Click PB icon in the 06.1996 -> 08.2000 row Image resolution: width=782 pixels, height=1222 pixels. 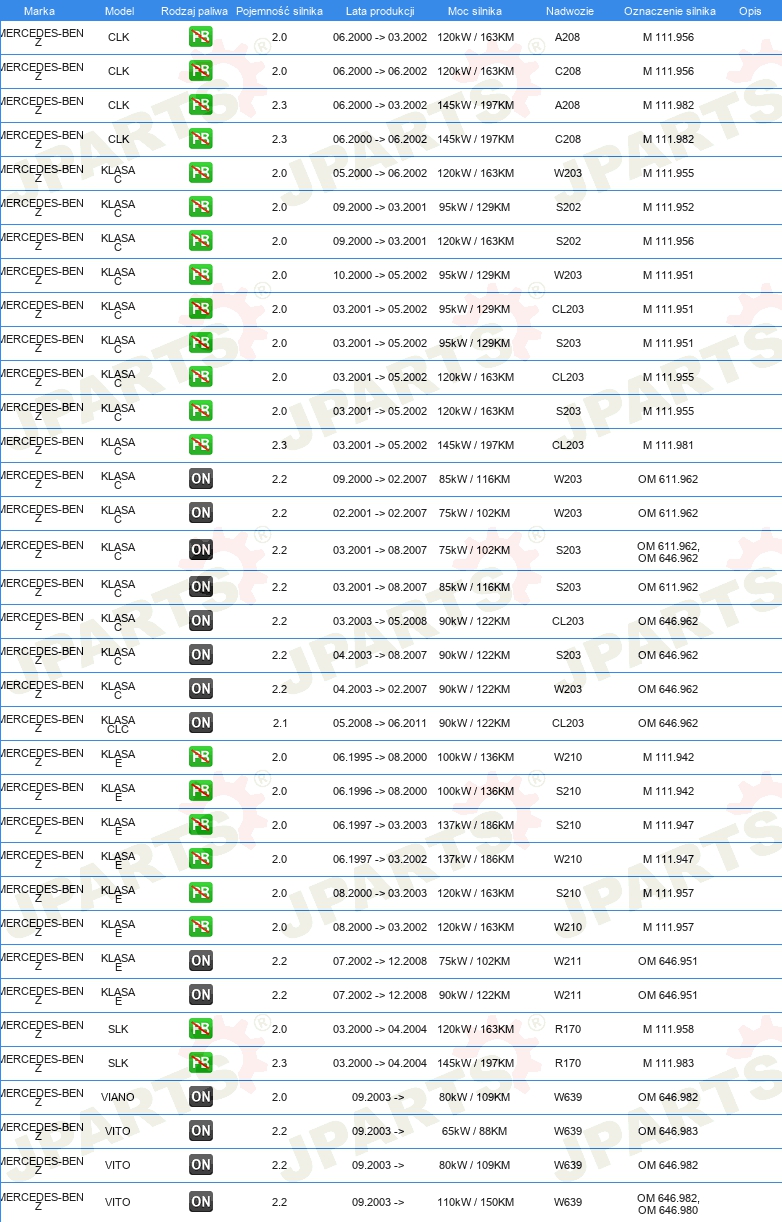pyautogui.click(x=201, y=791)
